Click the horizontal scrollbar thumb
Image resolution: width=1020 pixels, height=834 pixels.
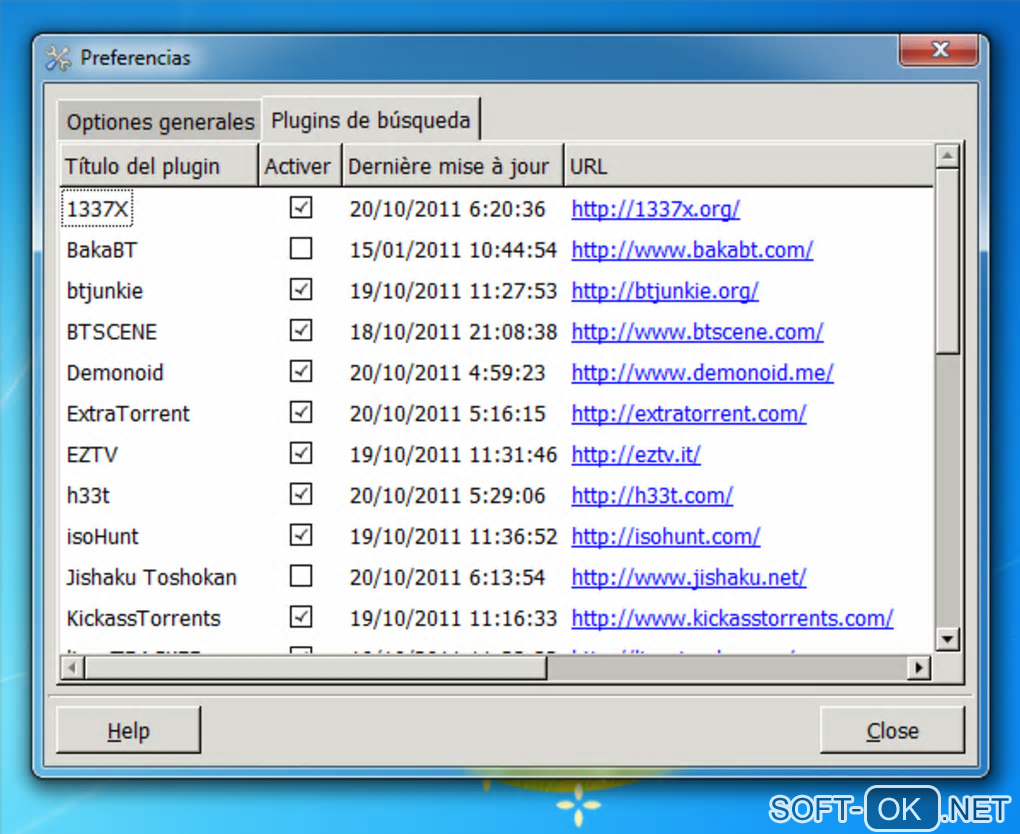point(316,667)
